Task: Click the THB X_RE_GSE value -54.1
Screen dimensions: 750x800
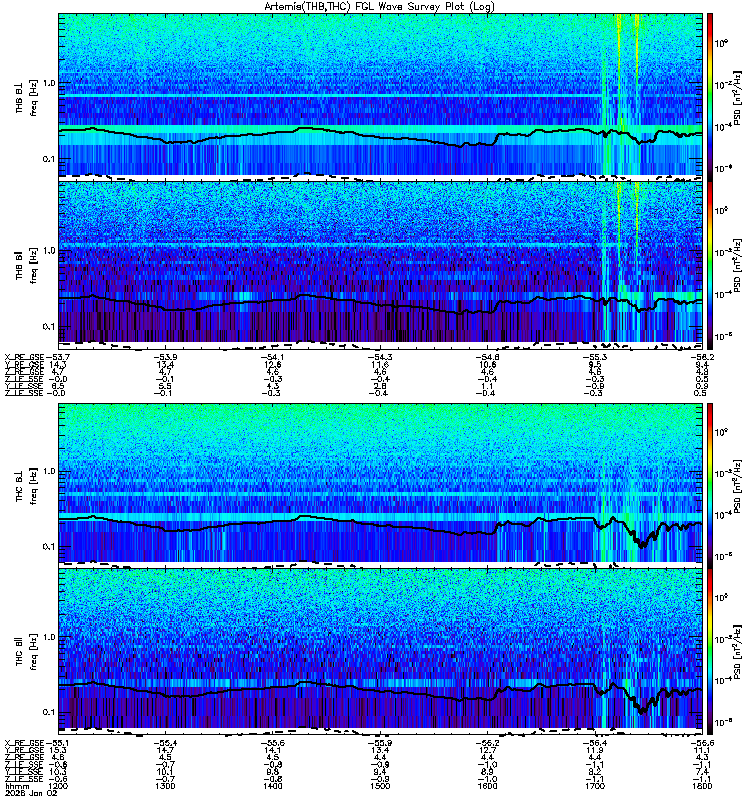Action: 272,357
